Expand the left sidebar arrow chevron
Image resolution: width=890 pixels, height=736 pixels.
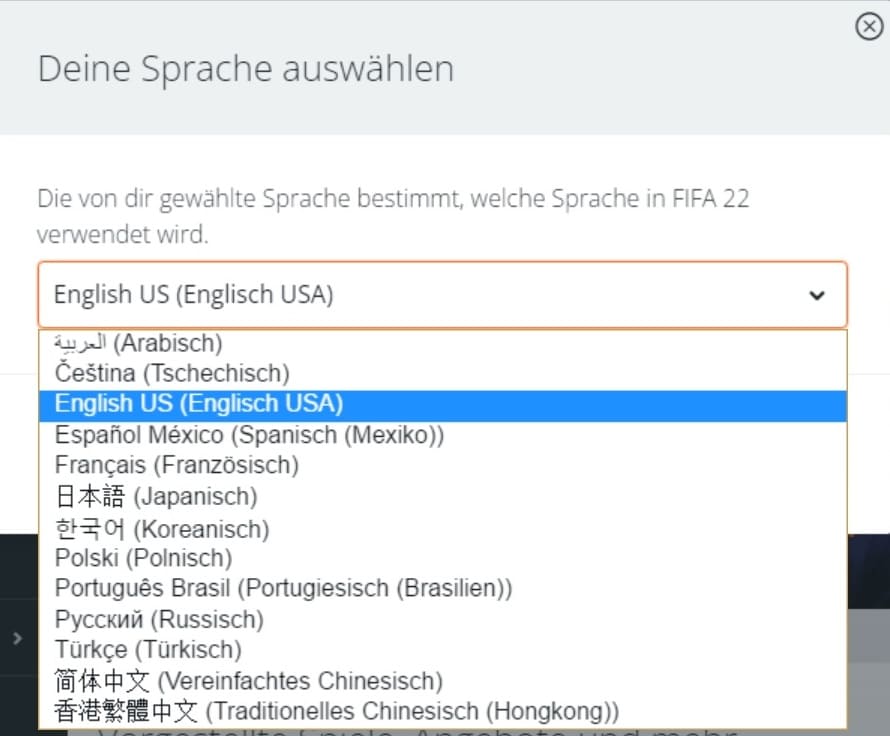point(16,637)
